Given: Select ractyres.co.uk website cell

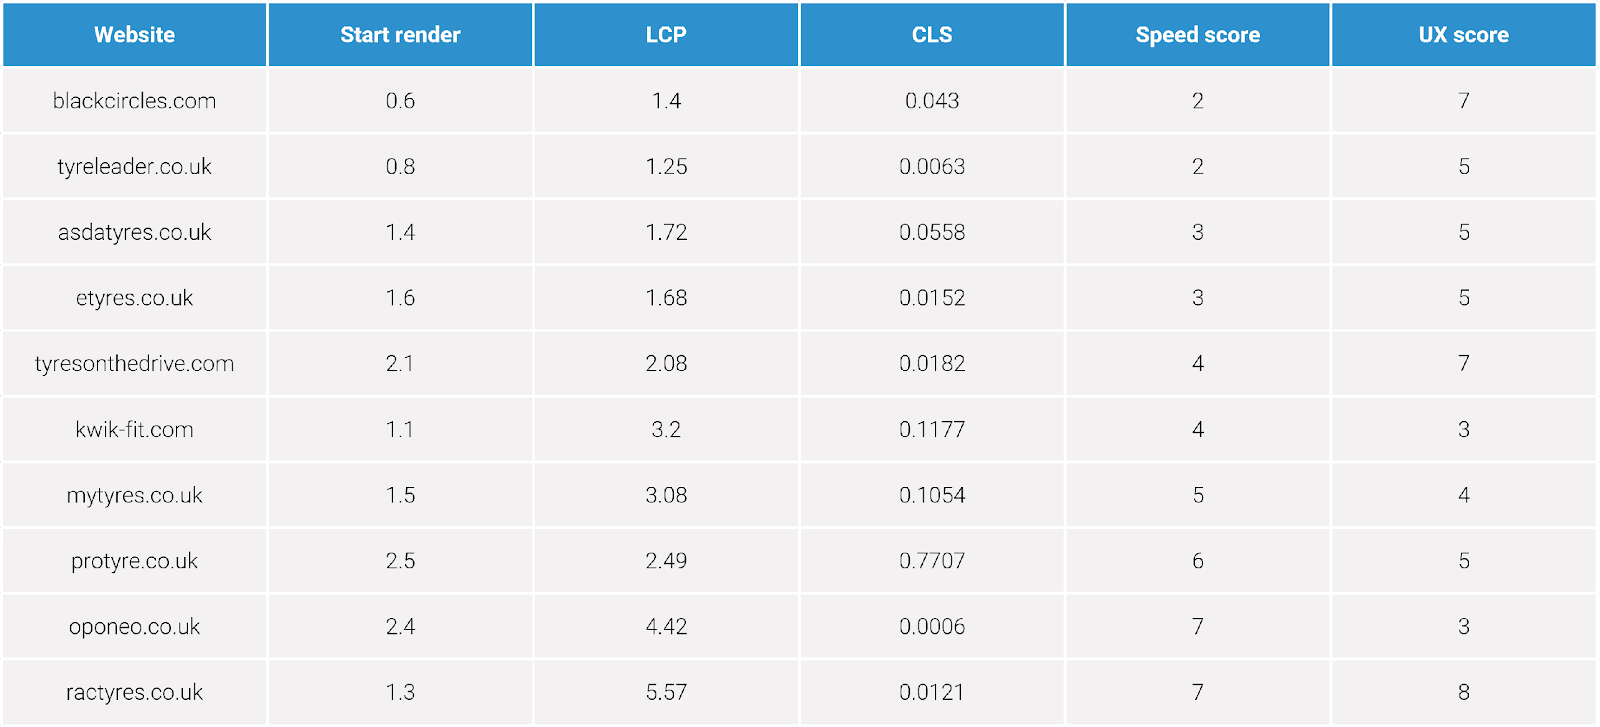Looking at the screenshot, I should (135, 693).
